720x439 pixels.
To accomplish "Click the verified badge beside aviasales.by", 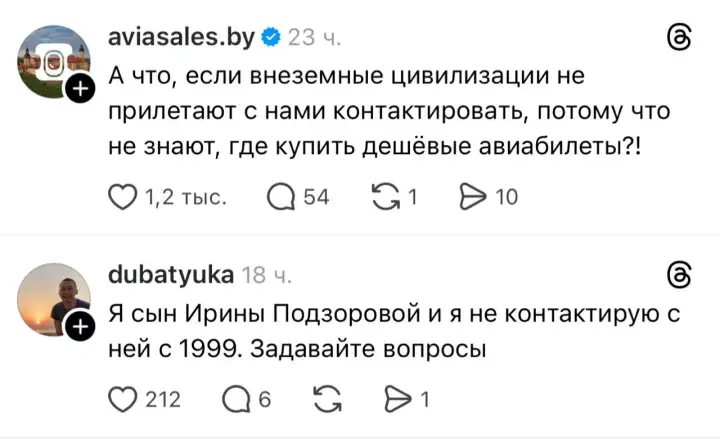I will (270, 39).
